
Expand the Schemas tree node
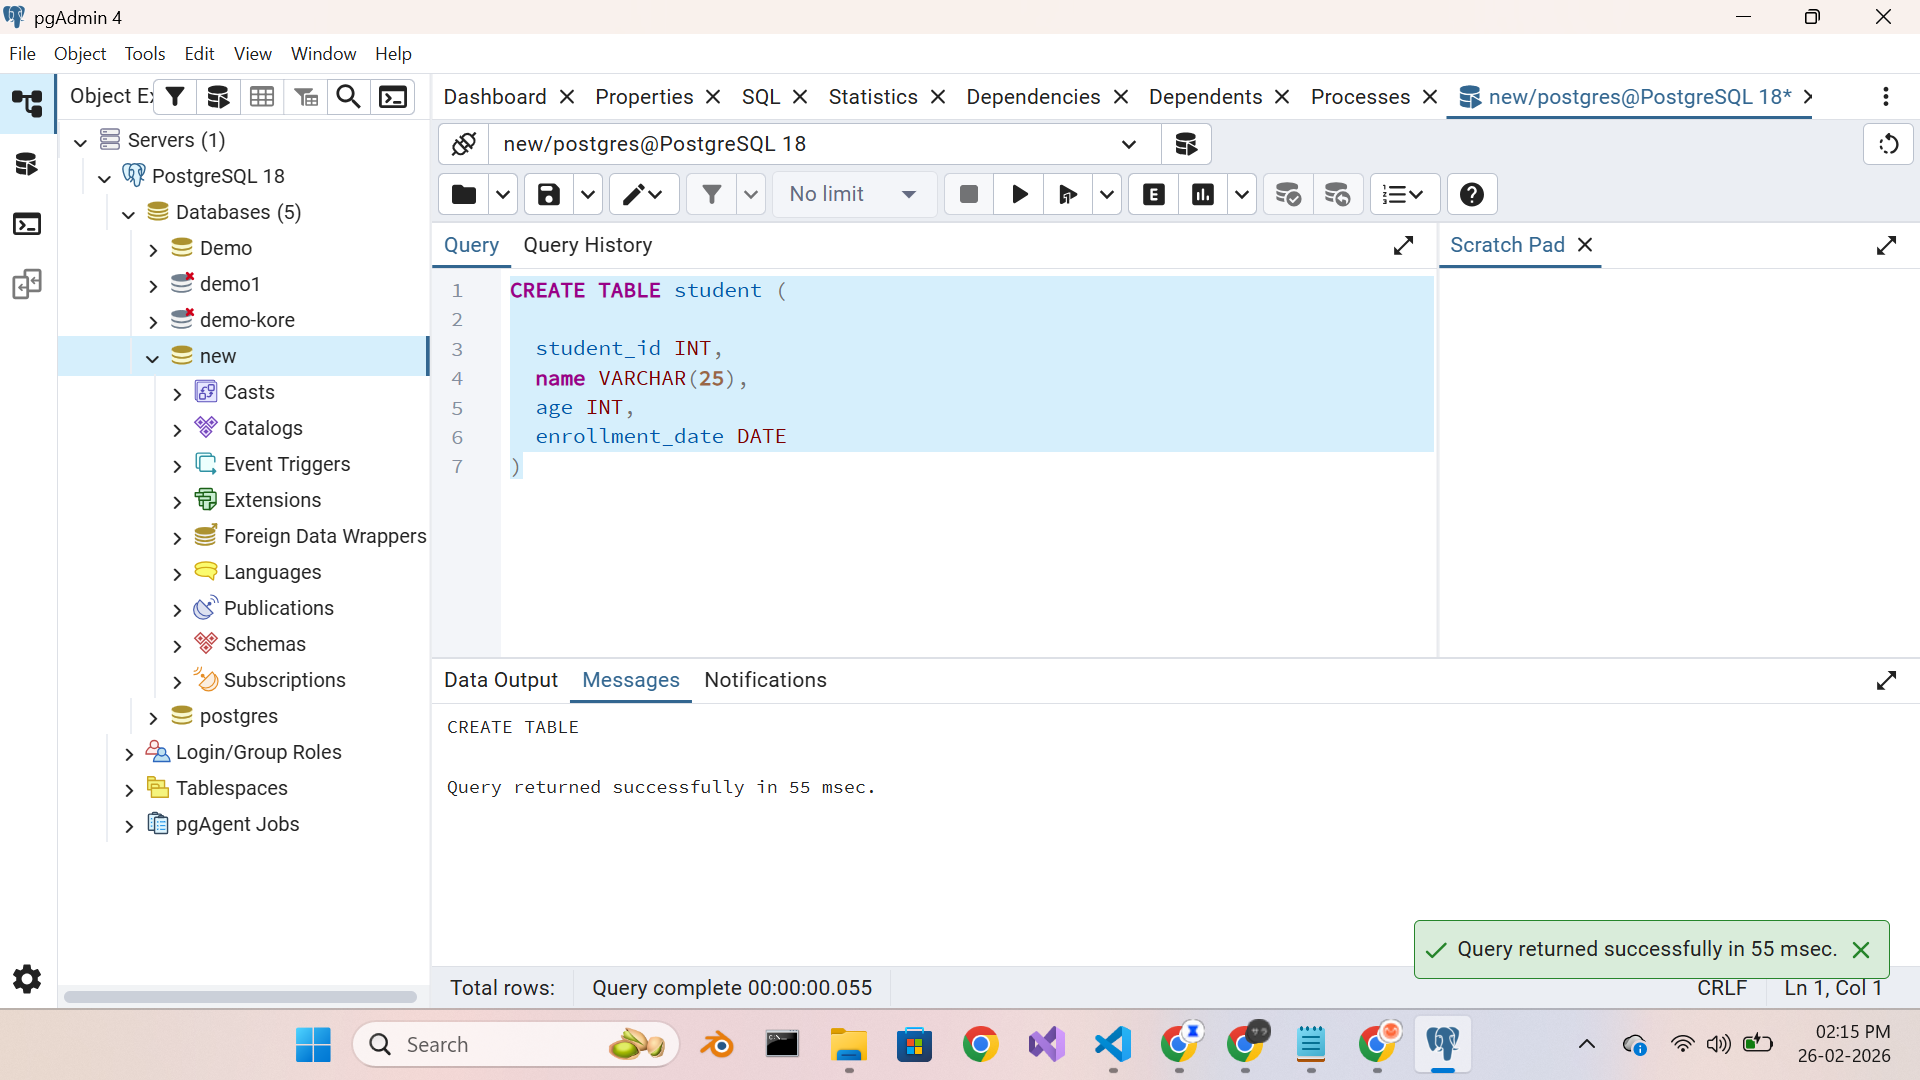point(177,645)
